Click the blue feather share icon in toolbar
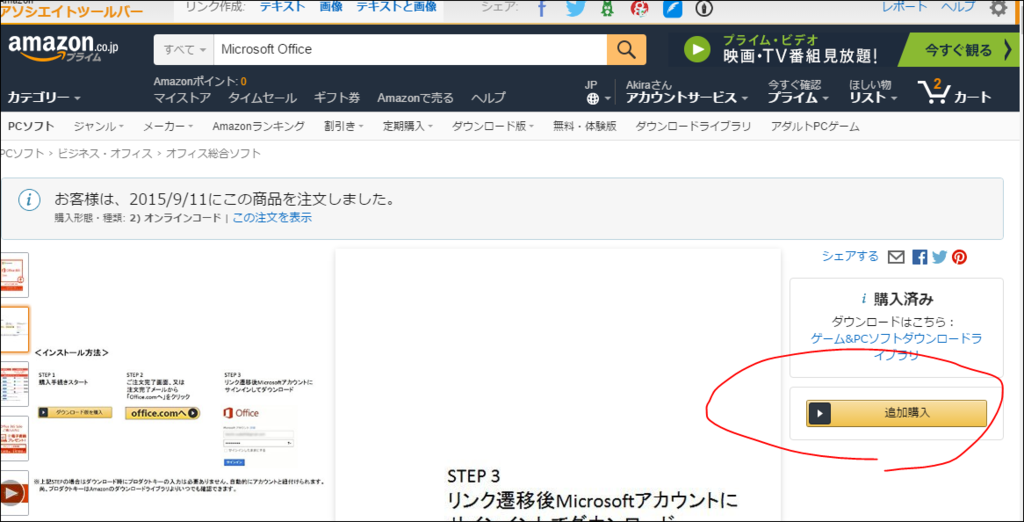The height and width of the screenshot is (522, 1024). click(672, 8)
